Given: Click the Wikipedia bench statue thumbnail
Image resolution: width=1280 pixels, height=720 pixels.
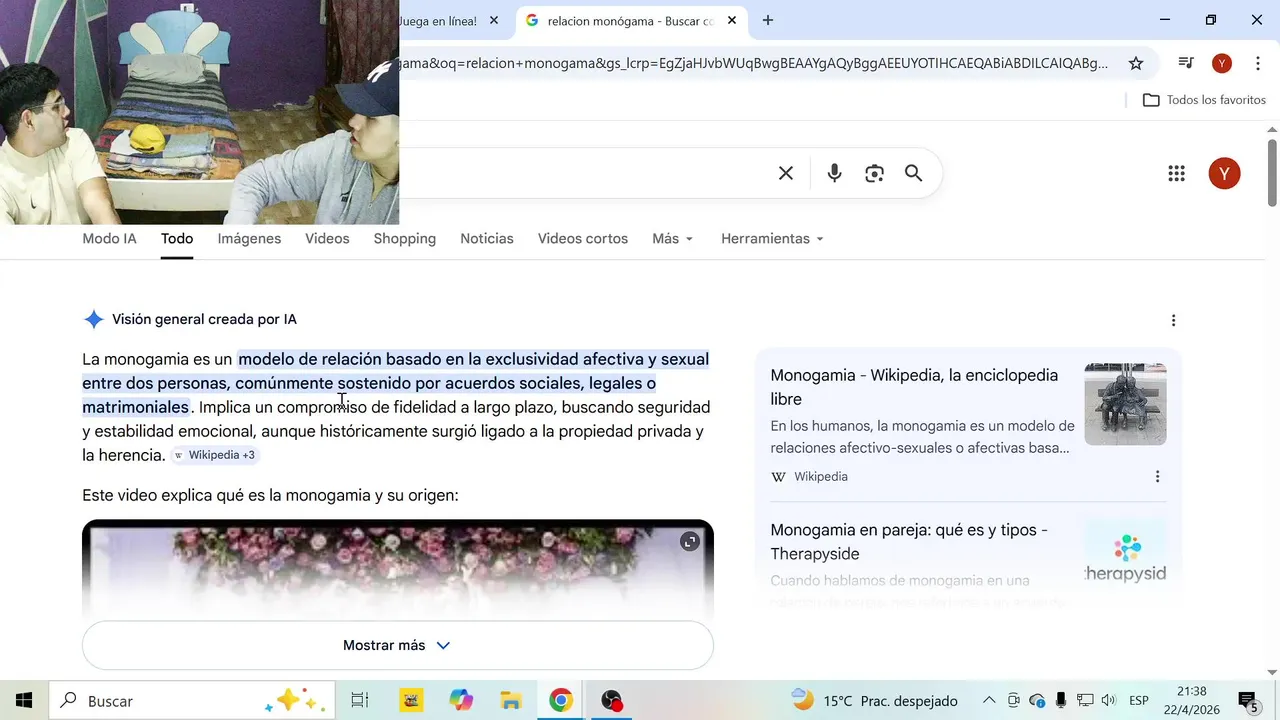Looking at the screenshot, I should [x=1125, y=404].
